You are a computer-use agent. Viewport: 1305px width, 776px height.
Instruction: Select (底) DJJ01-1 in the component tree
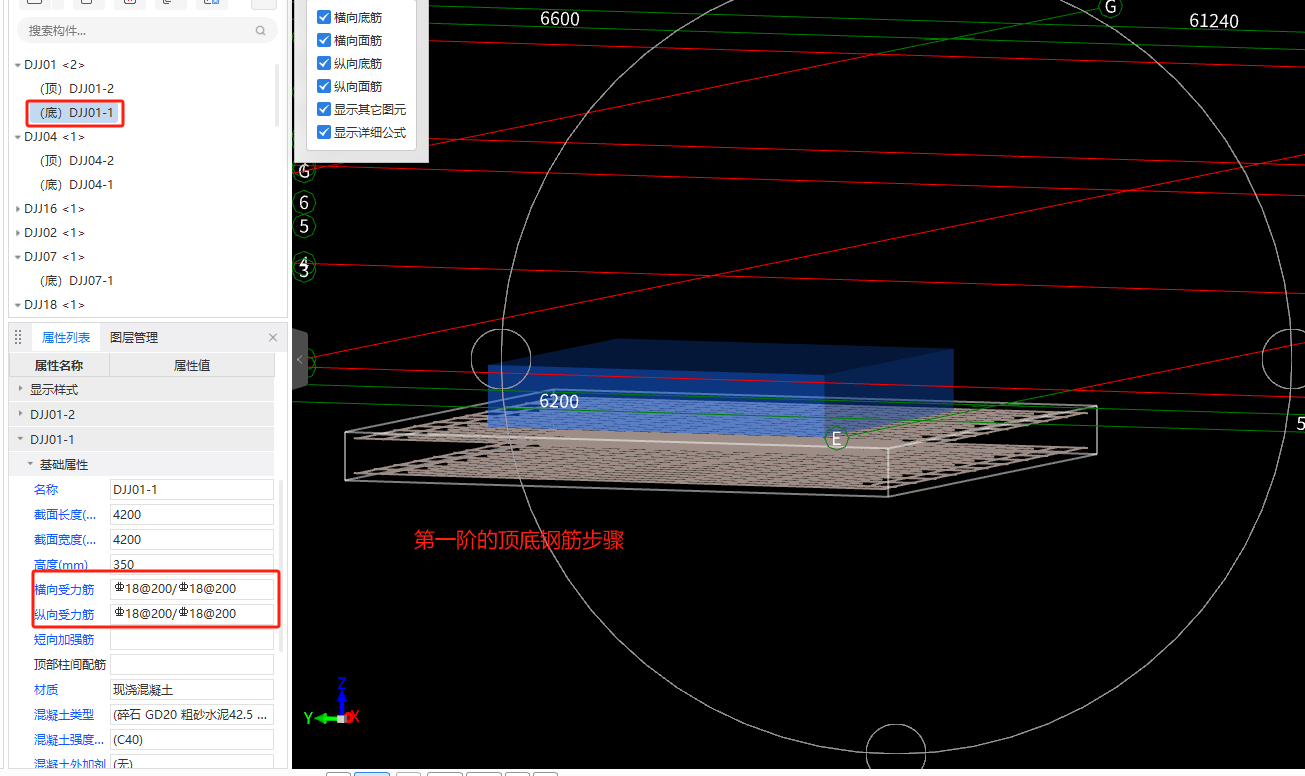(76, 113)
